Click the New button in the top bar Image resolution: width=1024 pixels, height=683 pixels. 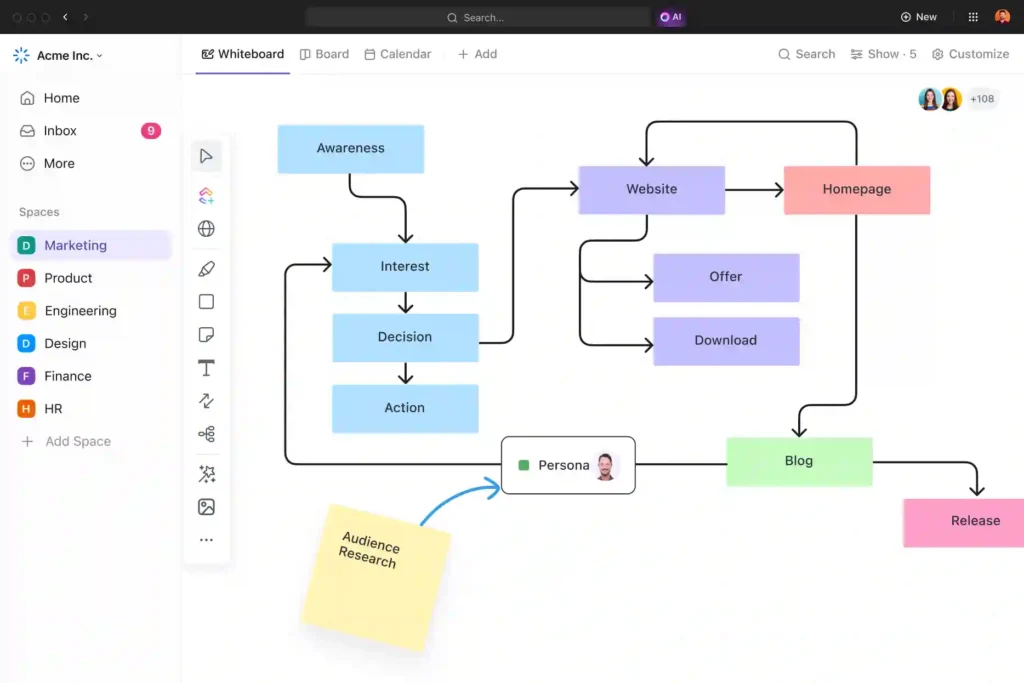[918, 16]
